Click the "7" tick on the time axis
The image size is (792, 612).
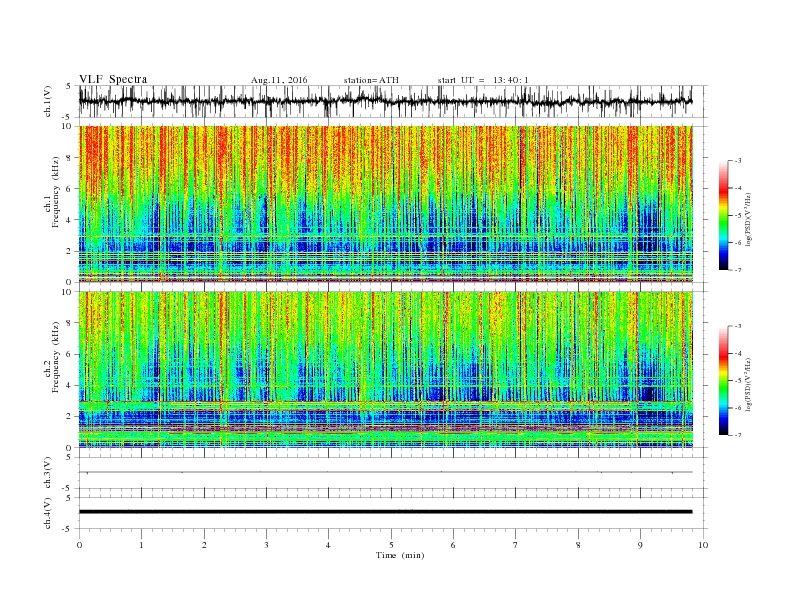pyautogui.click(x=516, y=545)
